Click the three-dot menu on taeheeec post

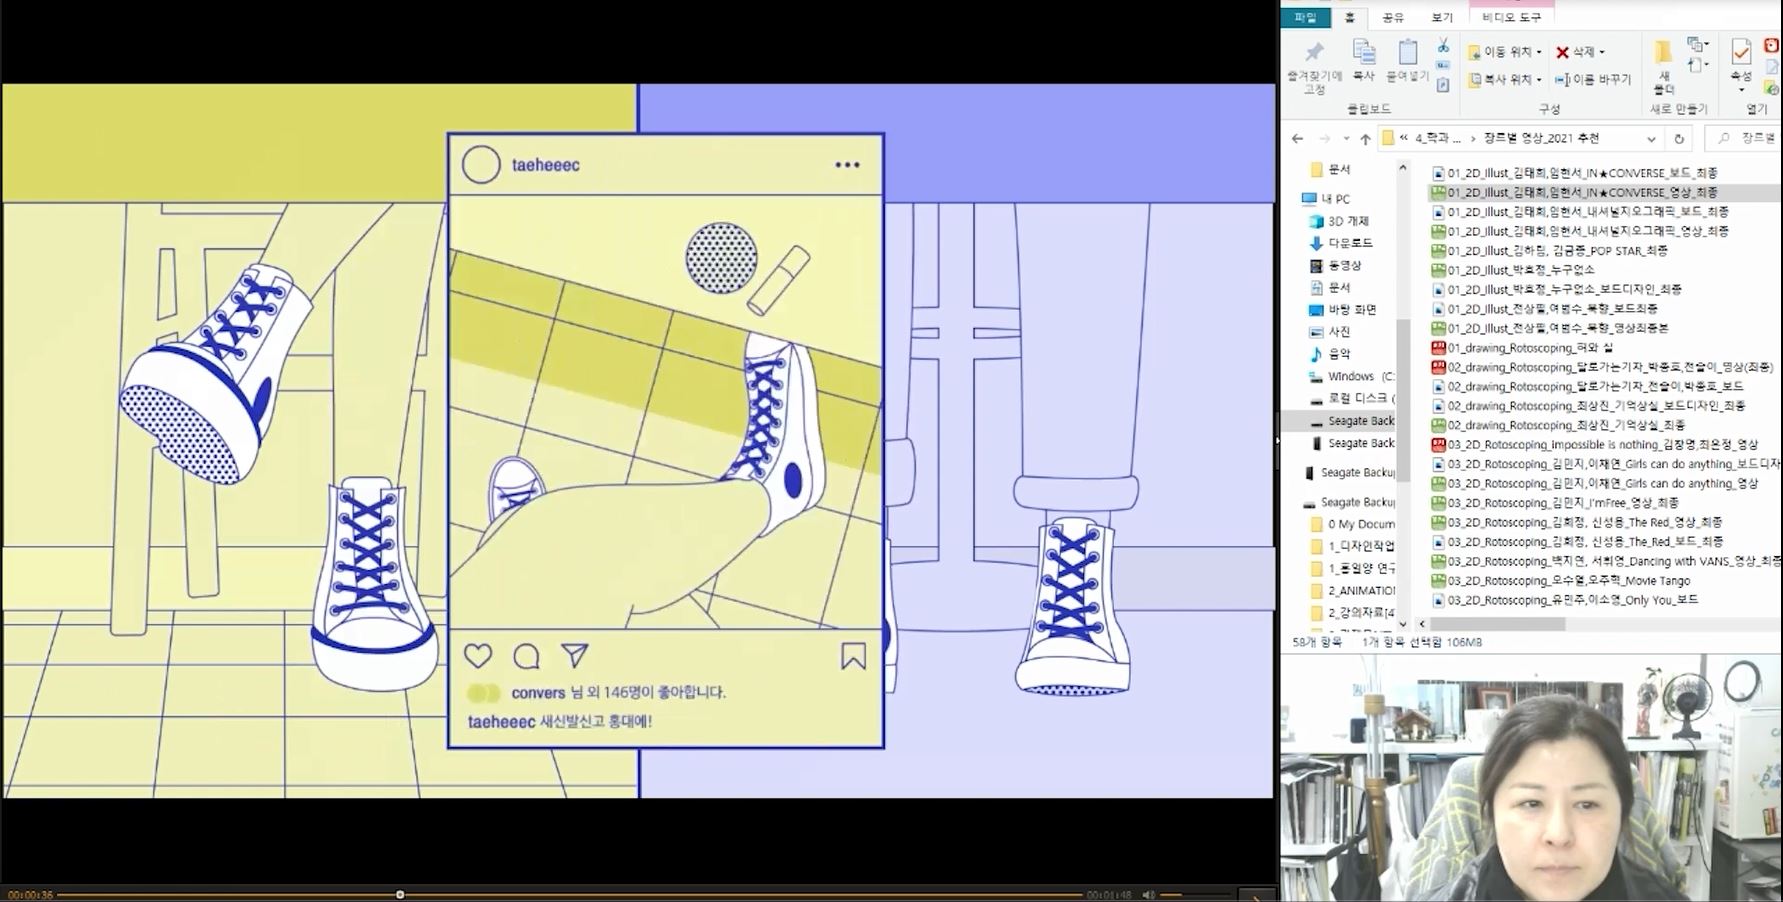pos(847,165)
